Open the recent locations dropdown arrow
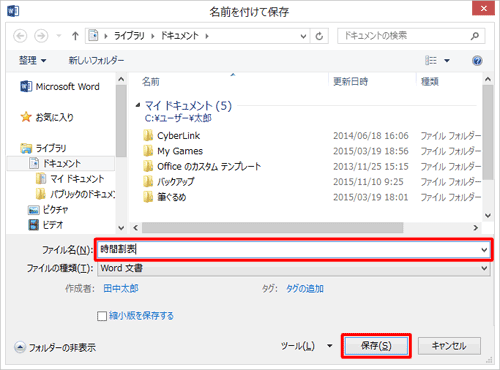This screenshot has height=370, width=500. (59, 36)
